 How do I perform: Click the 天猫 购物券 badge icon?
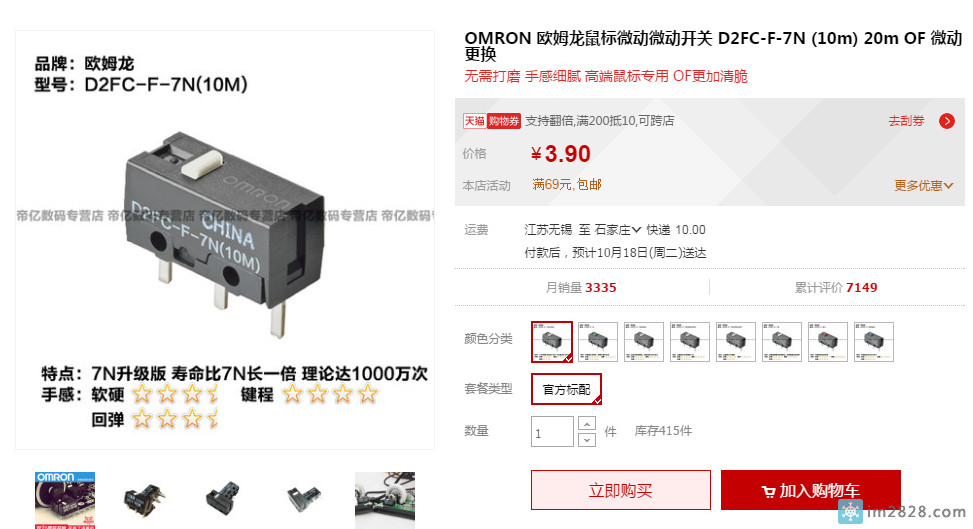pyautogui.click(x=491, y=121)
